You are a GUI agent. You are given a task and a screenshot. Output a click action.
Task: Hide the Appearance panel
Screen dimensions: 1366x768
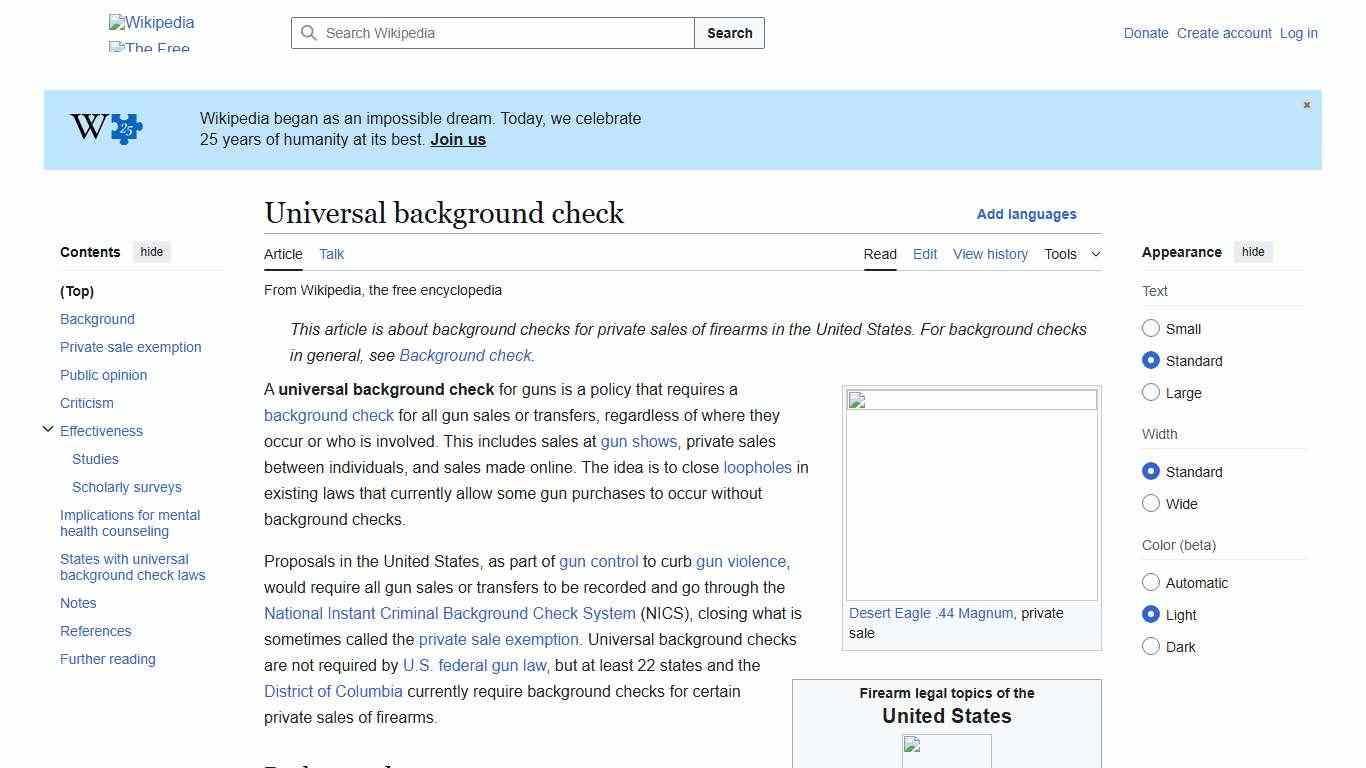click(1253, 252)
